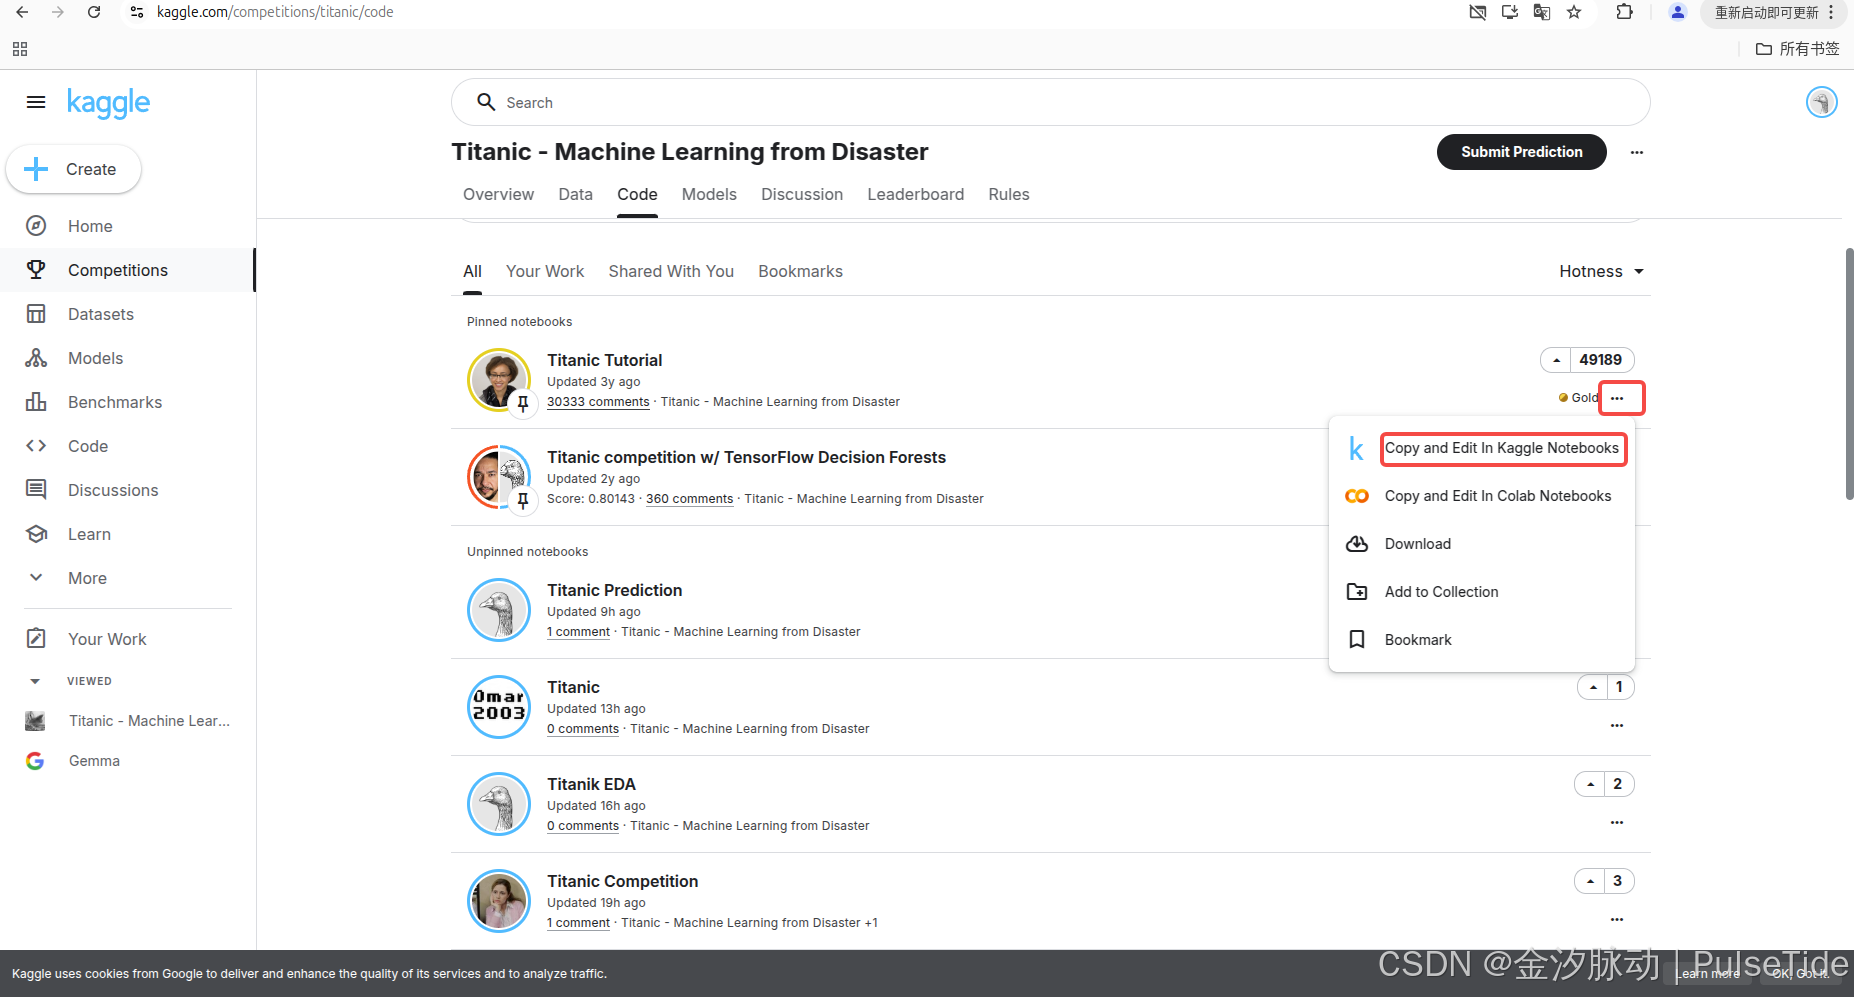Click the Code brackets icon in sidebar

pos(36,446)
